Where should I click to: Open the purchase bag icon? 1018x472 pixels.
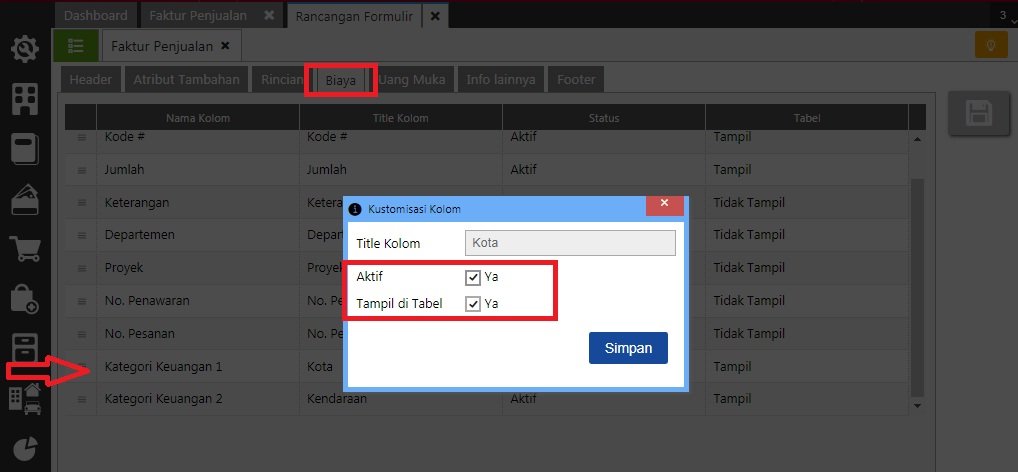[x=25, y=299]
